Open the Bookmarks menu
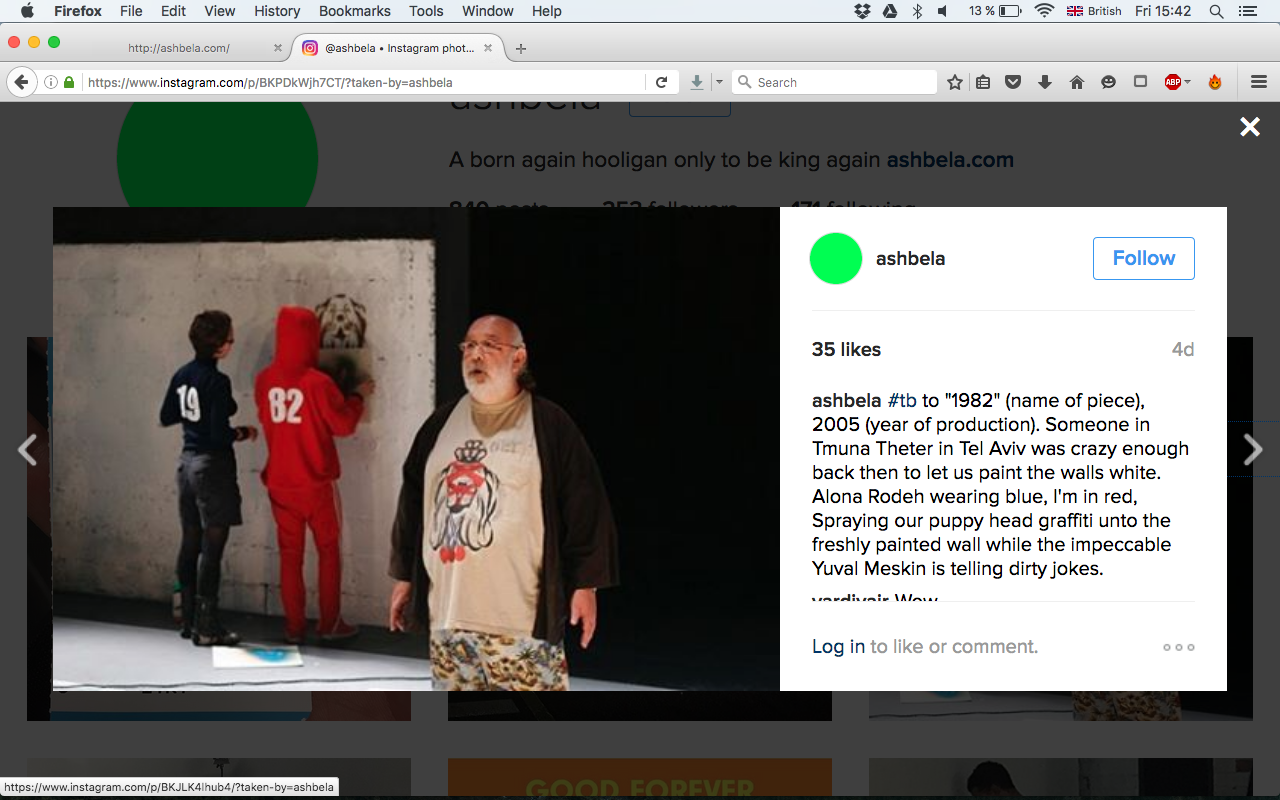The image size is (1280, 800). (355, 11)
